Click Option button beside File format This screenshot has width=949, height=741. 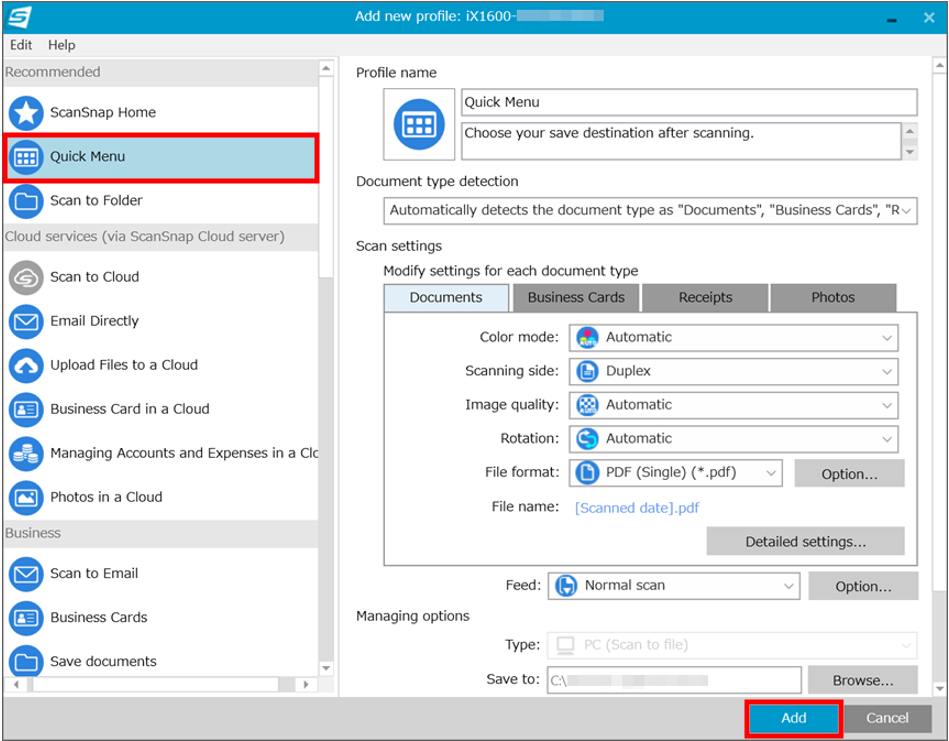[x=849, y=473]
